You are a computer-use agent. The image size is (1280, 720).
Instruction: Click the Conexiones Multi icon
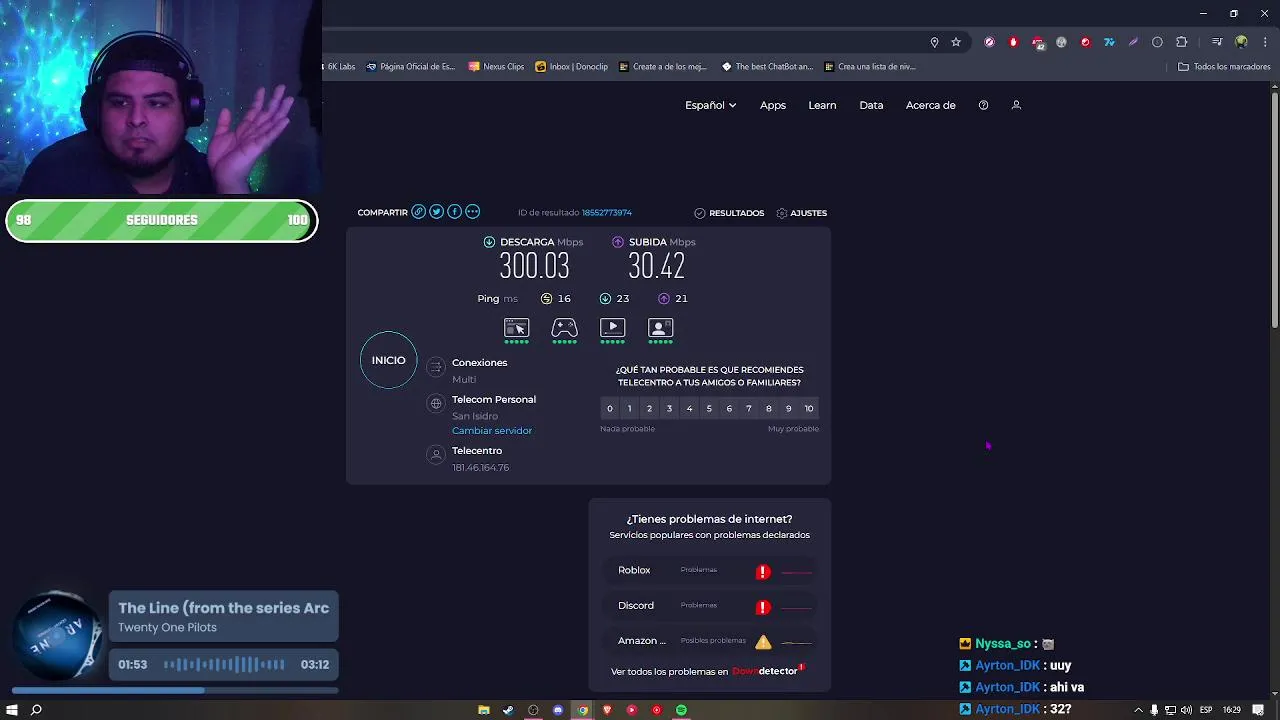pyautogui.click(x=435, y=368)
